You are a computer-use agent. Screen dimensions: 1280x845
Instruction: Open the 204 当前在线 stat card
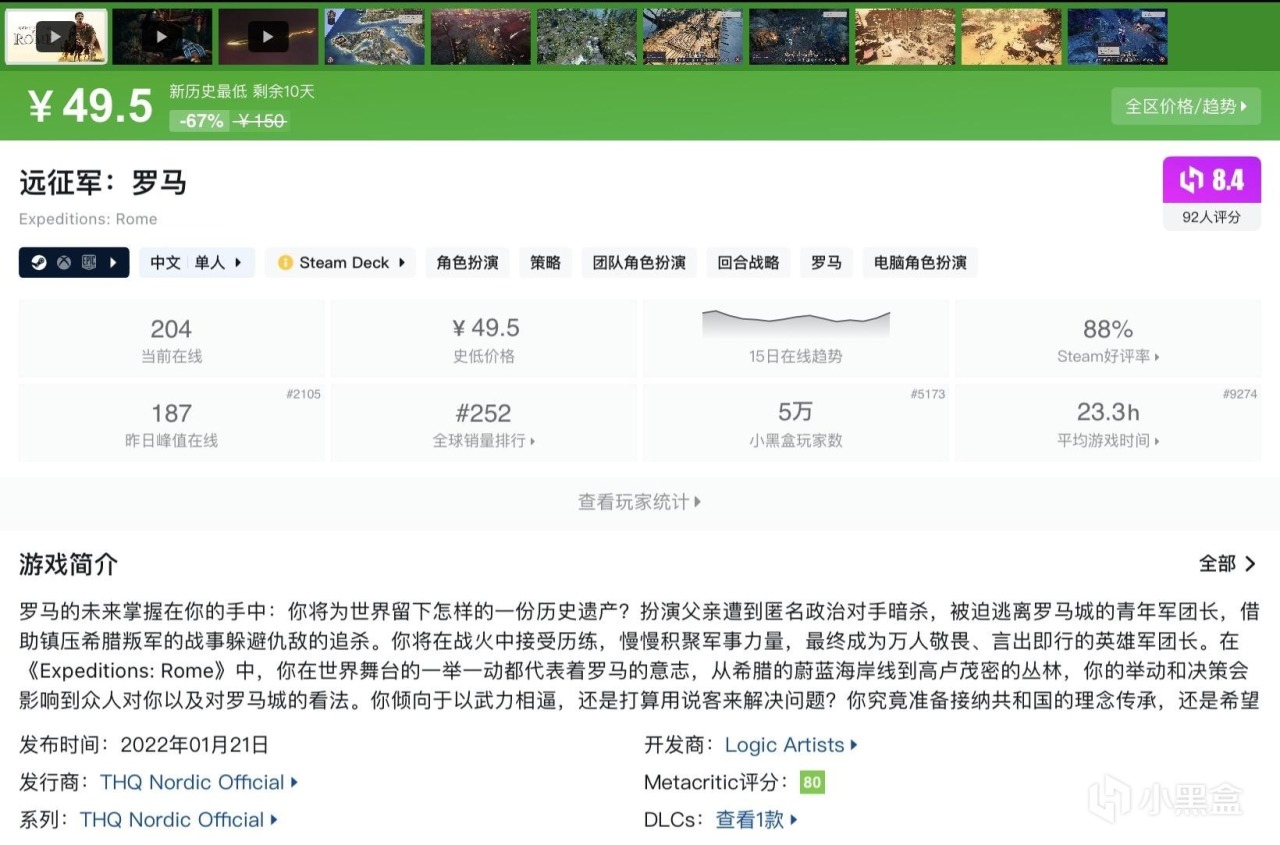coord(172,339)
